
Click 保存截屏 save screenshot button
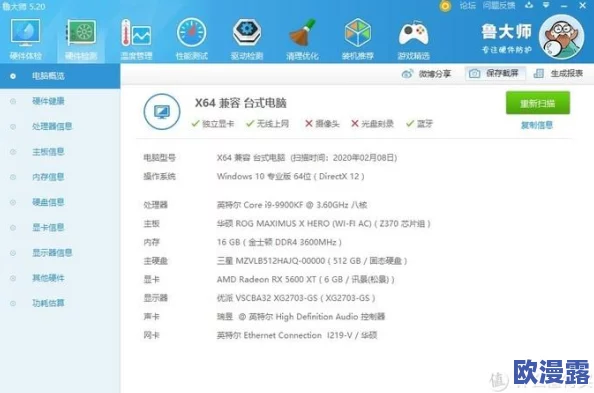tap(495, 73)
